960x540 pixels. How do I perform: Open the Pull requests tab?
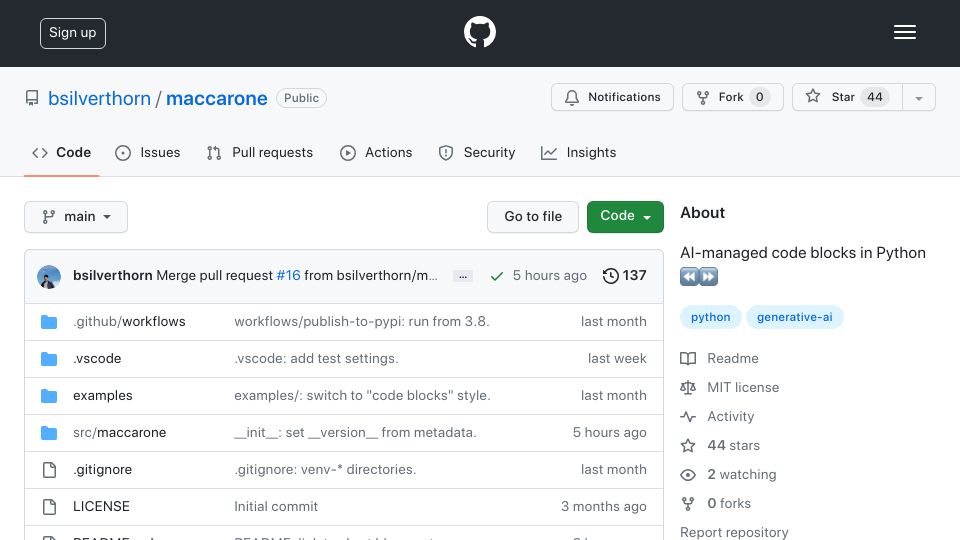[260, 152]
